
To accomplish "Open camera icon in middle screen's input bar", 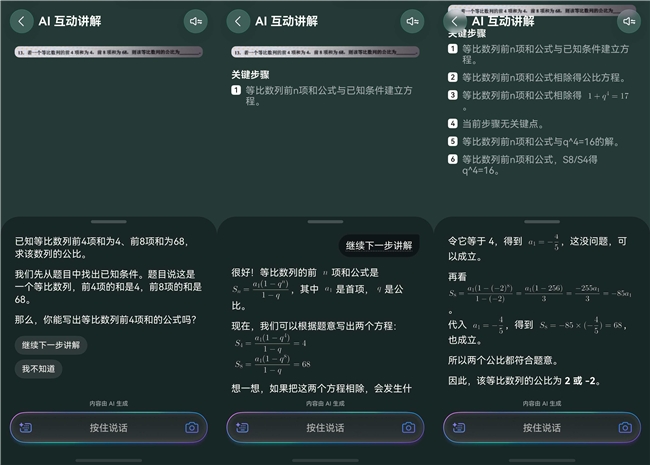I will click(408, 427).
